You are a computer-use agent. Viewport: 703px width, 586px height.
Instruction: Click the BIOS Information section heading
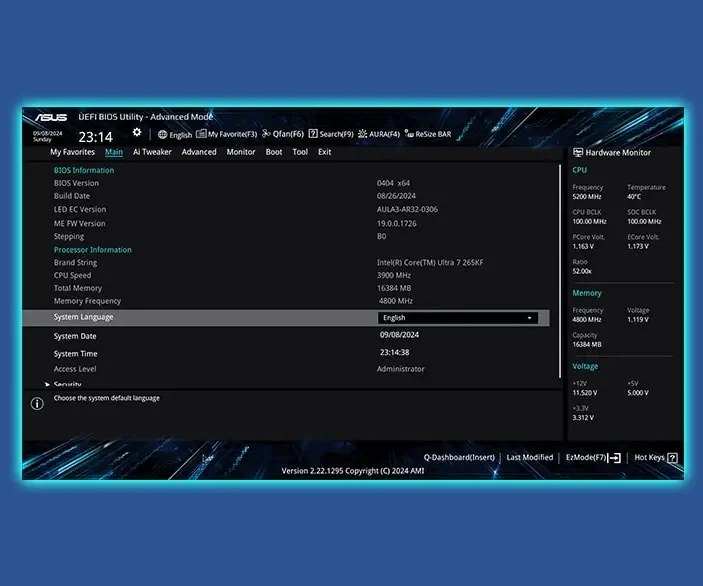[84, 170]
